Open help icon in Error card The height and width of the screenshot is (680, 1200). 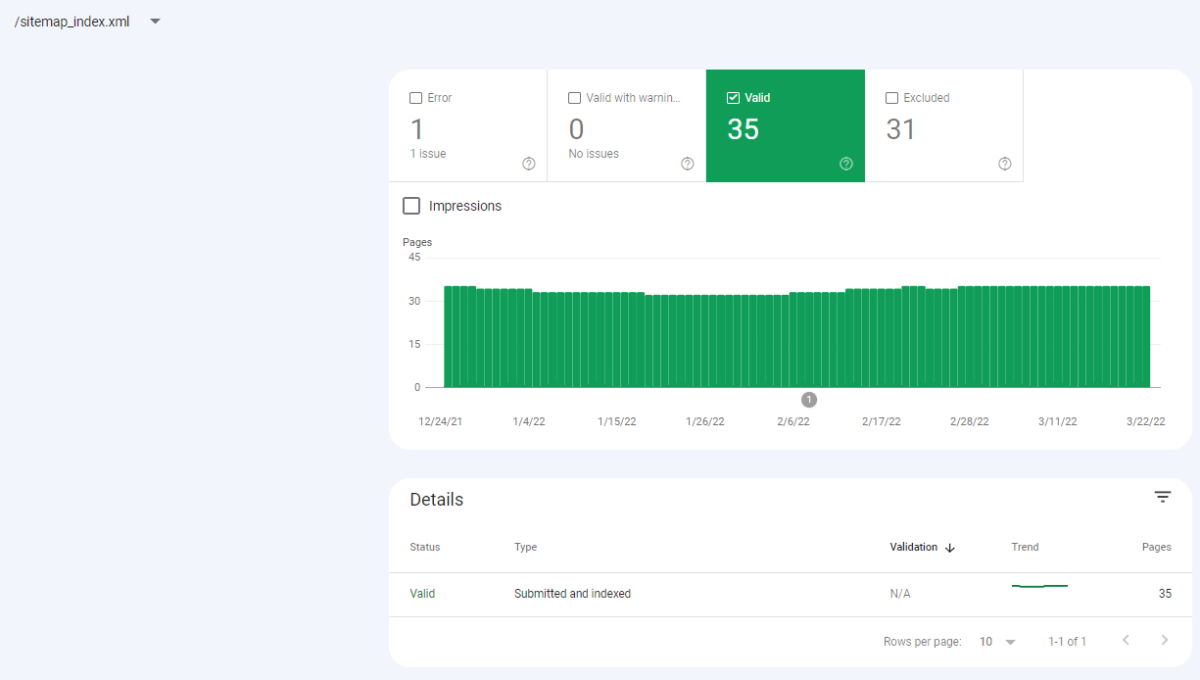pyautogui.click(x=529, y=164)
